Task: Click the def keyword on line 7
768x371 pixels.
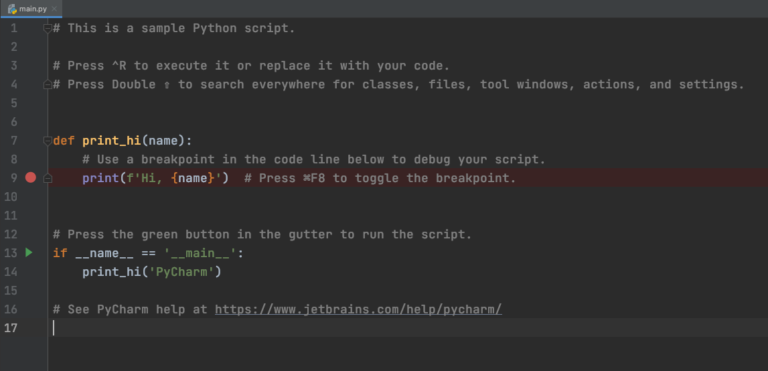Action: pyautogui.click(x=64, y=141)
